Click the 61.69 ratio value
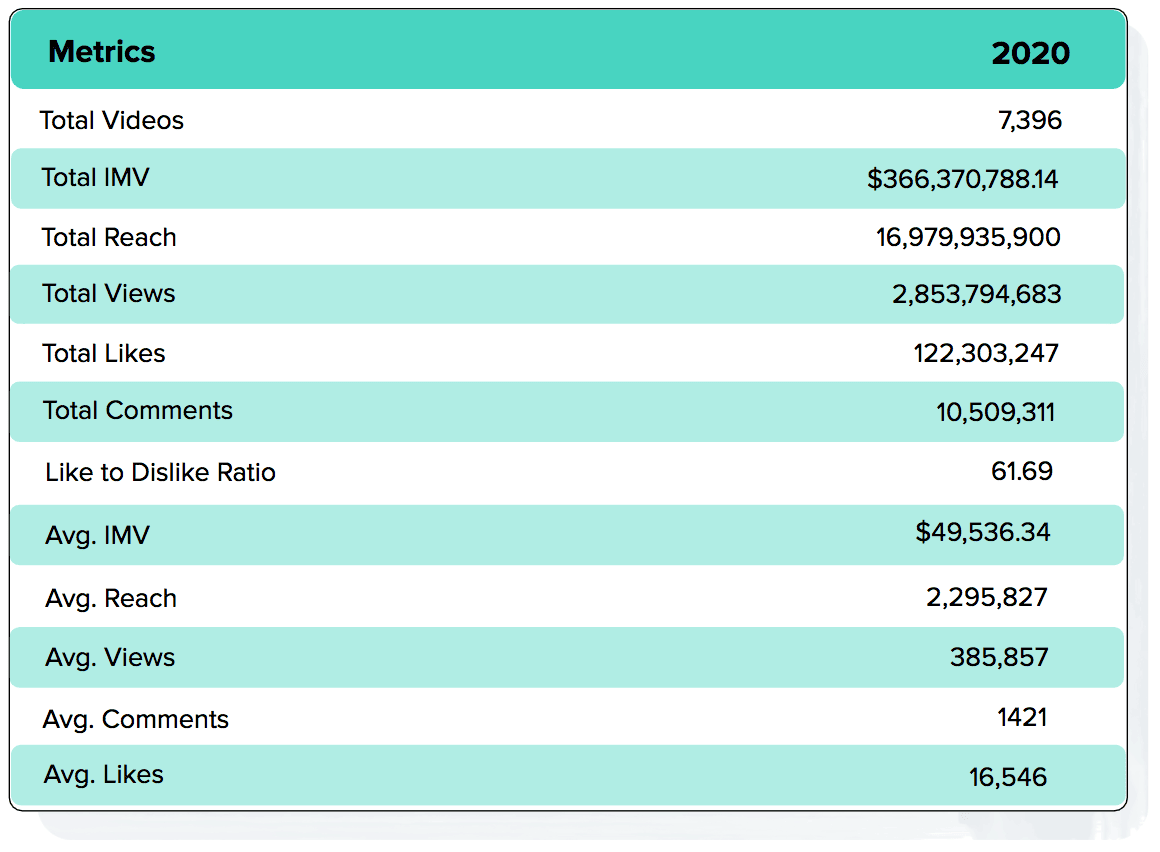Image resolution: width=1160 pixels, height=852 pixels. pyautogui.click(x=1021, y=471)
